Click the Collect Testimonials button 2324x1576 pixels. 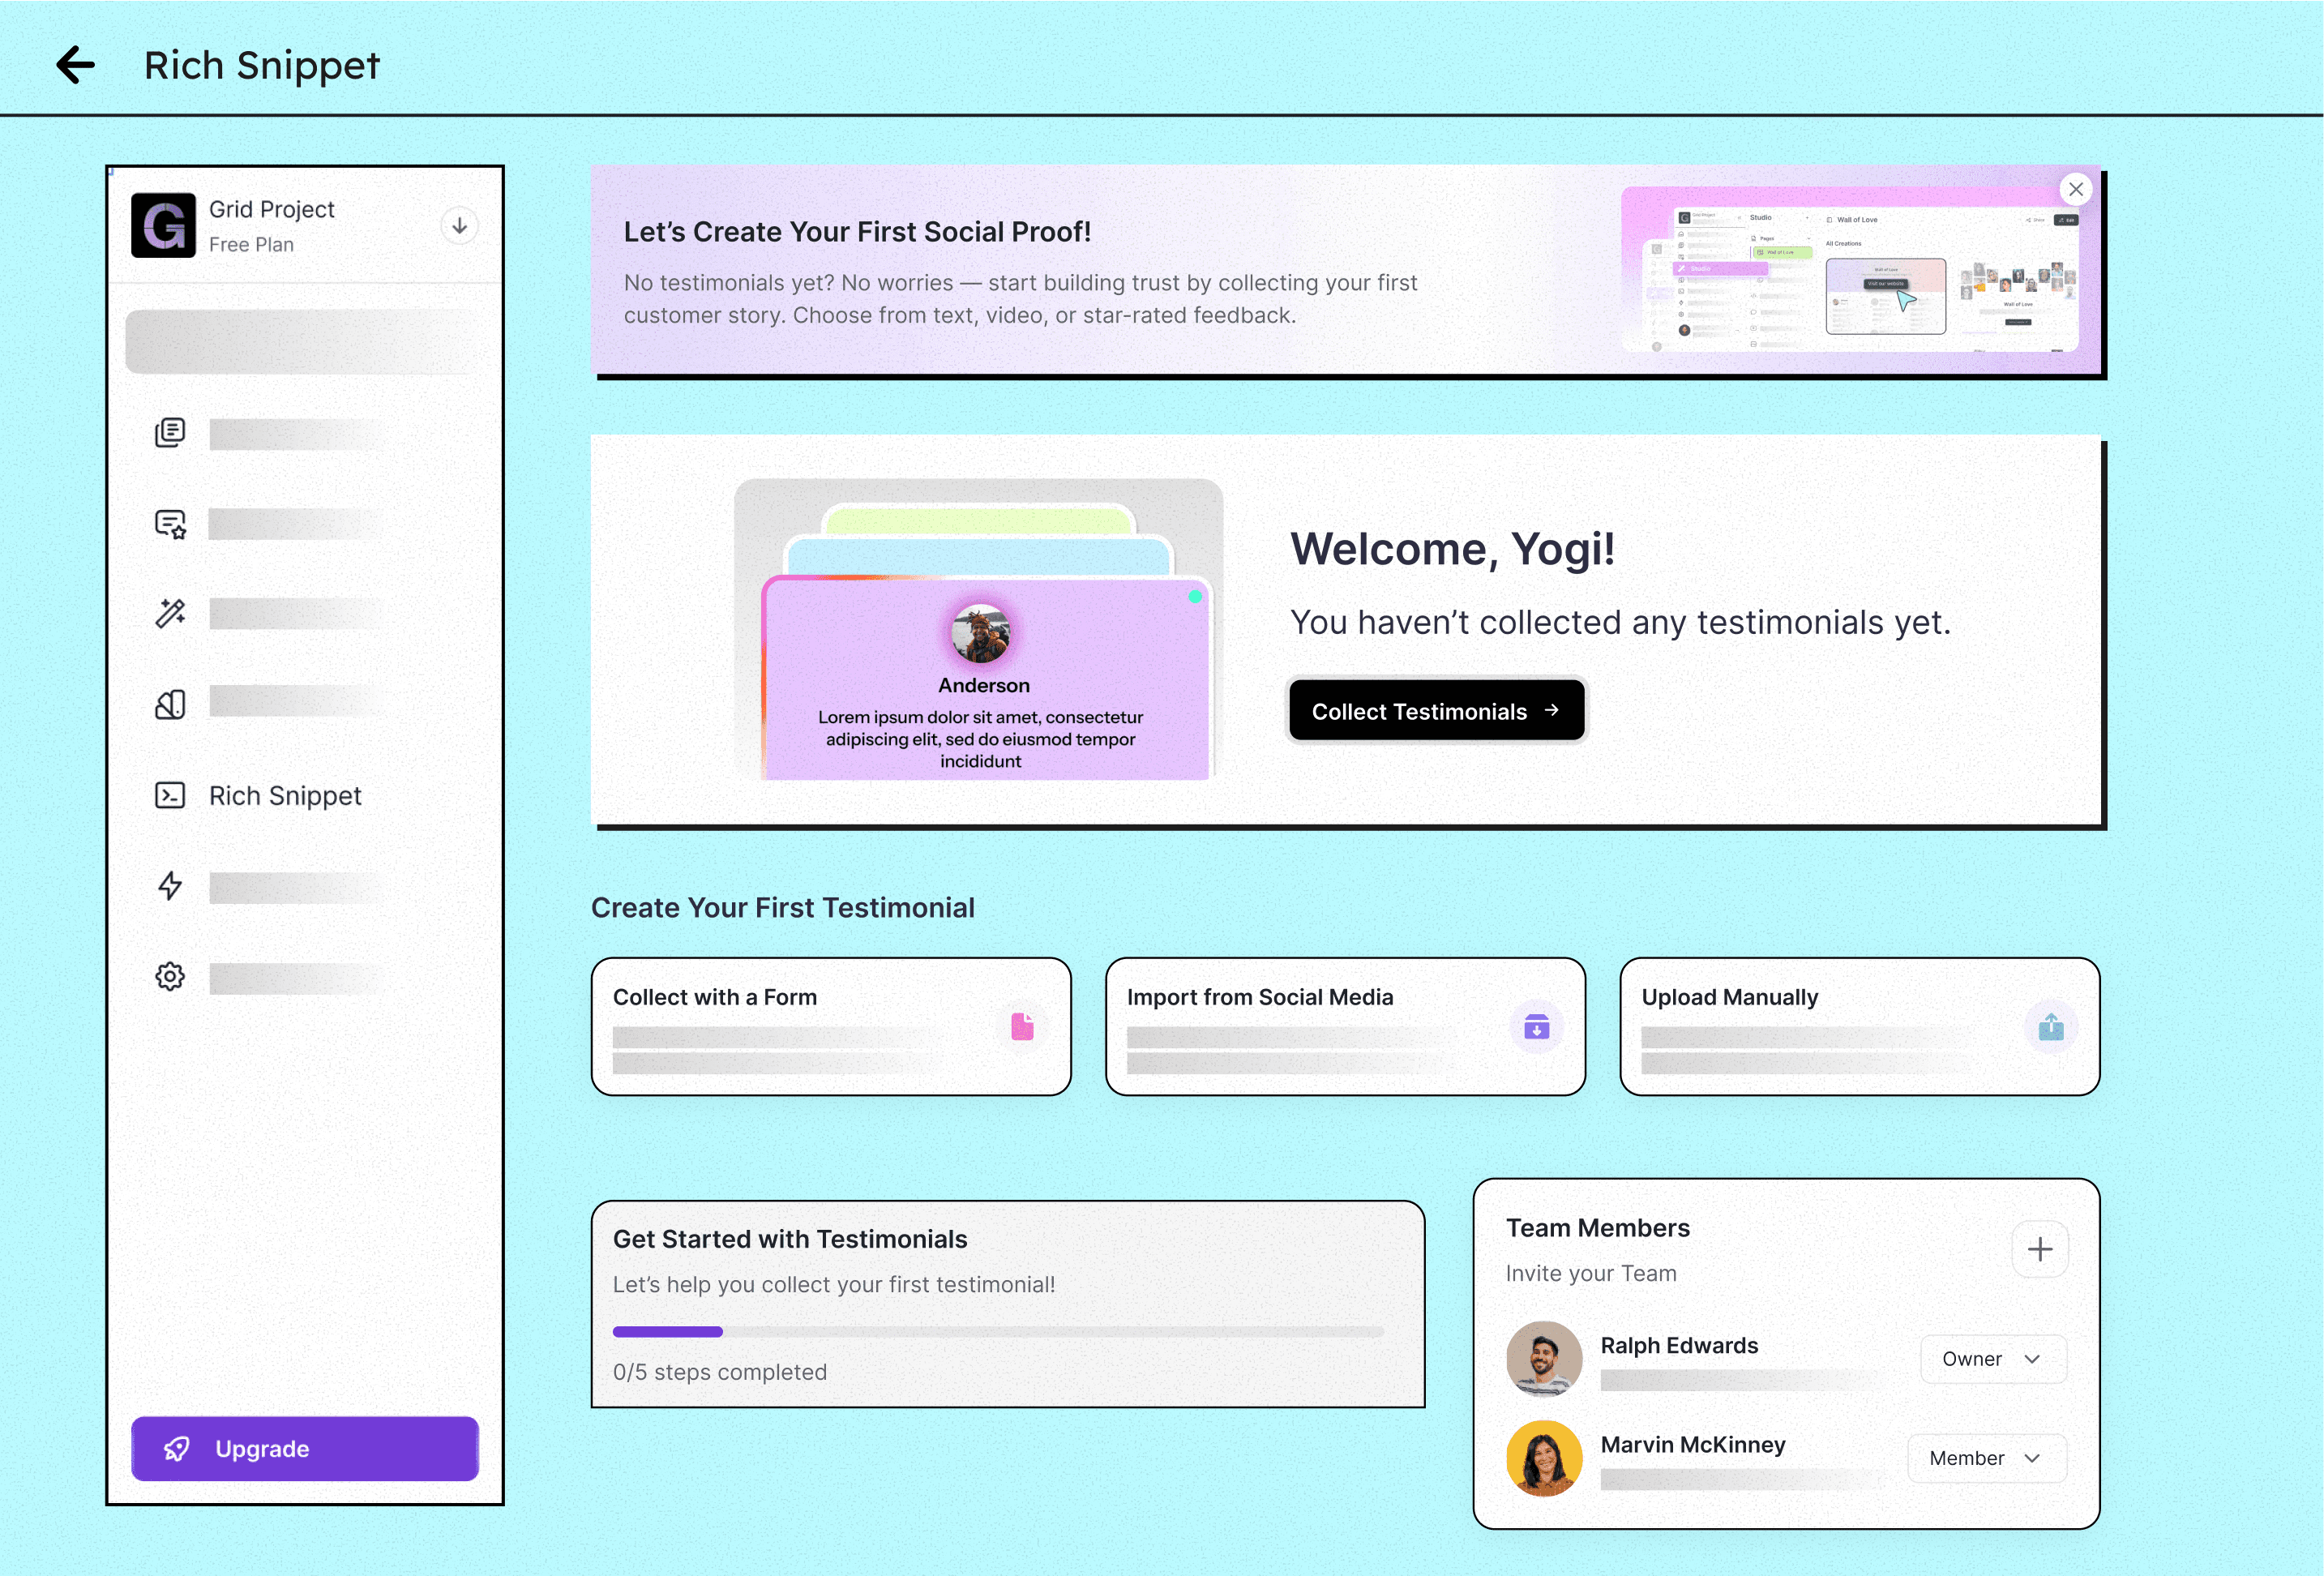(x=1436, y=711)
